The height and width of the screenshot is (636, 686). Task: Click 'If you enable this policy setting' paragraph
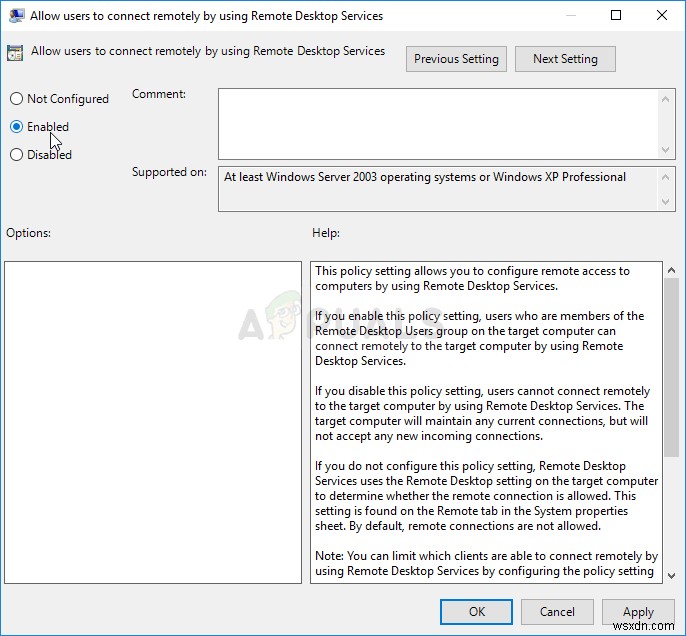tap(480, 338)
